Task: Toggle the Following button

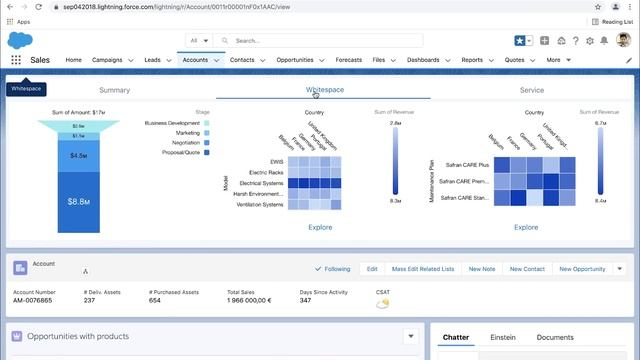Action: coord(333,269)
